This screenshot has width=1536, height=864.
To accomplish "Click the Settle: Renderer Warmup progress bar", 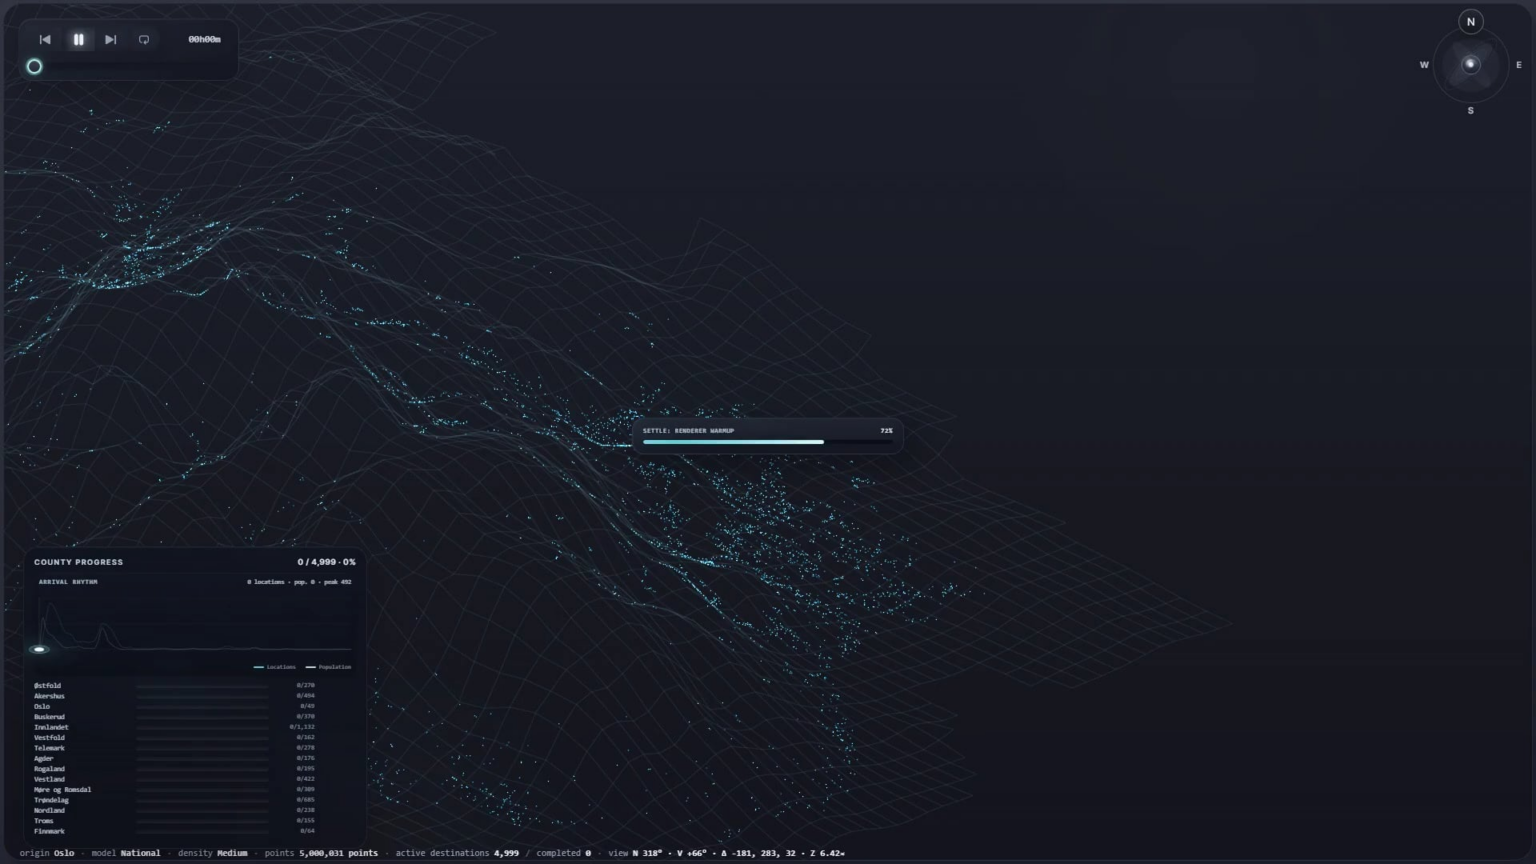I will (x=768, y=442).
